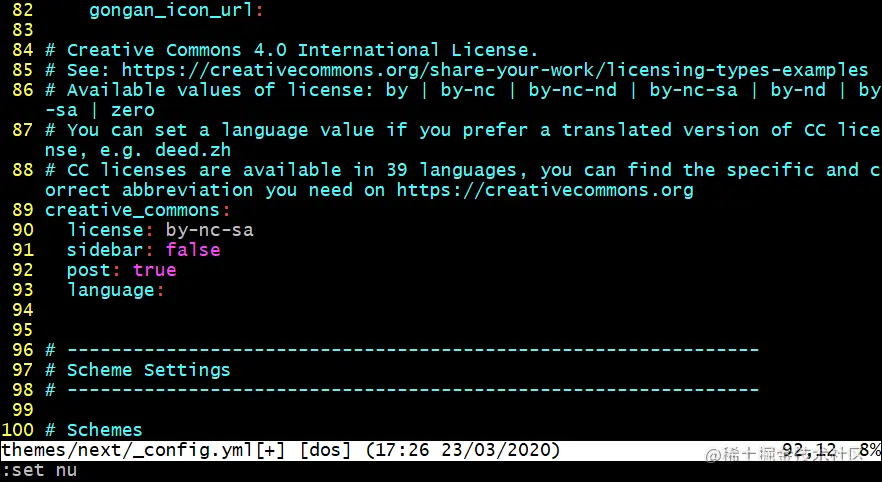Click line number 90 in the gutter
The width and height of the screenshot is (882, 482).
[22, 230]
